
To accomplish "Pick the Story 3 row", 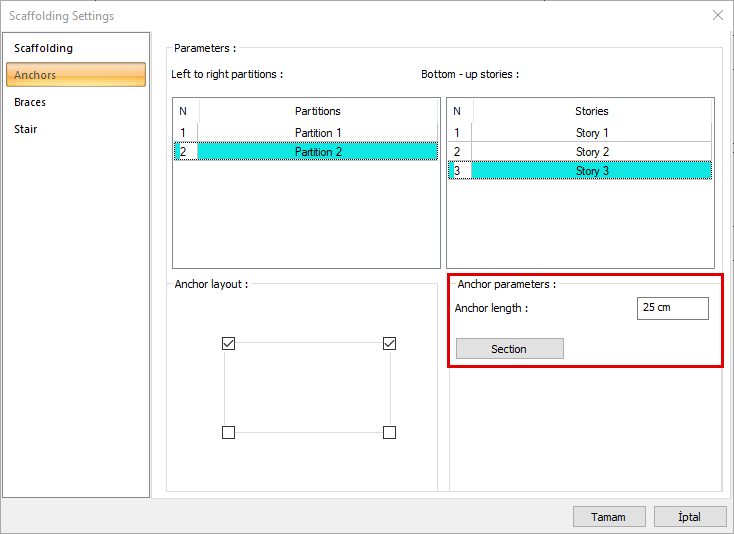I will pyautogui.click(x=591, y=171).
